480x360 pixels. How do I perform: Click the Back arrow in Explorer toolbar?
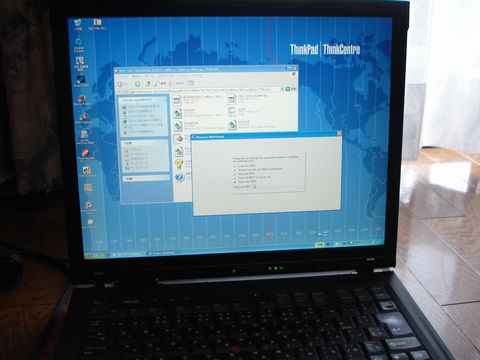click(120, 84)
